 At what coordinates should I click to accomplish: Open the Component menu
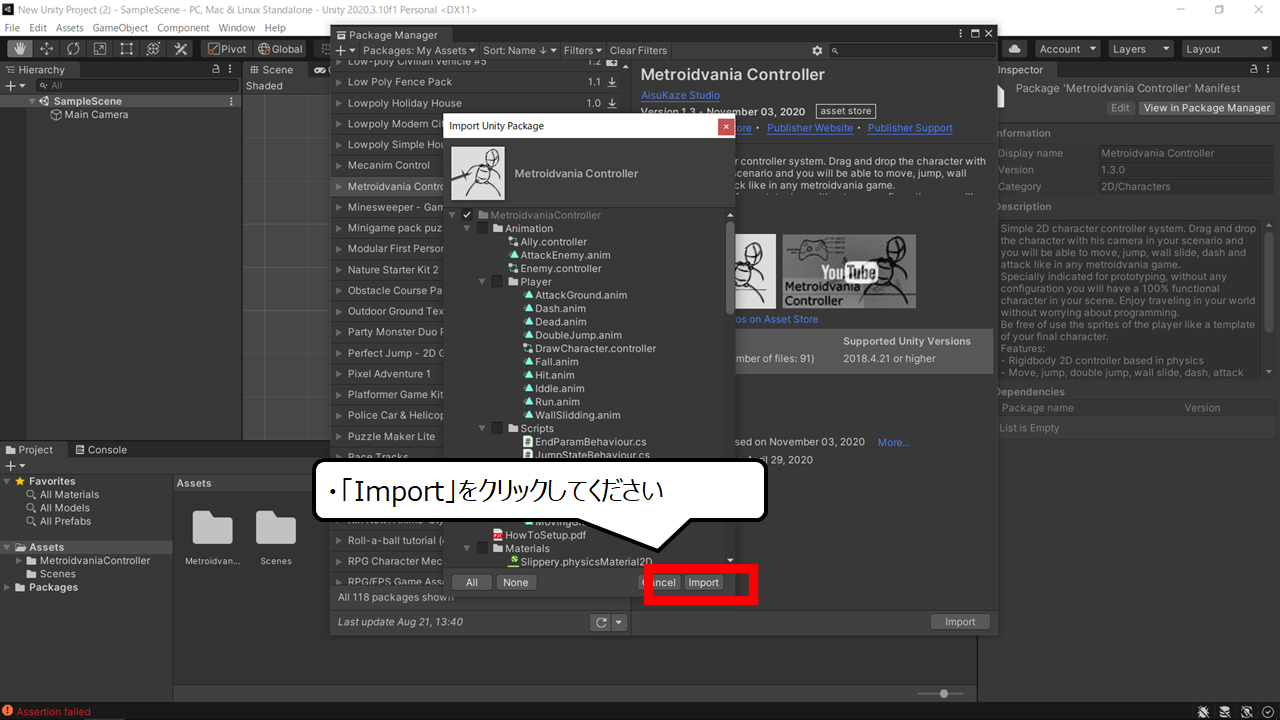[183, 28]
